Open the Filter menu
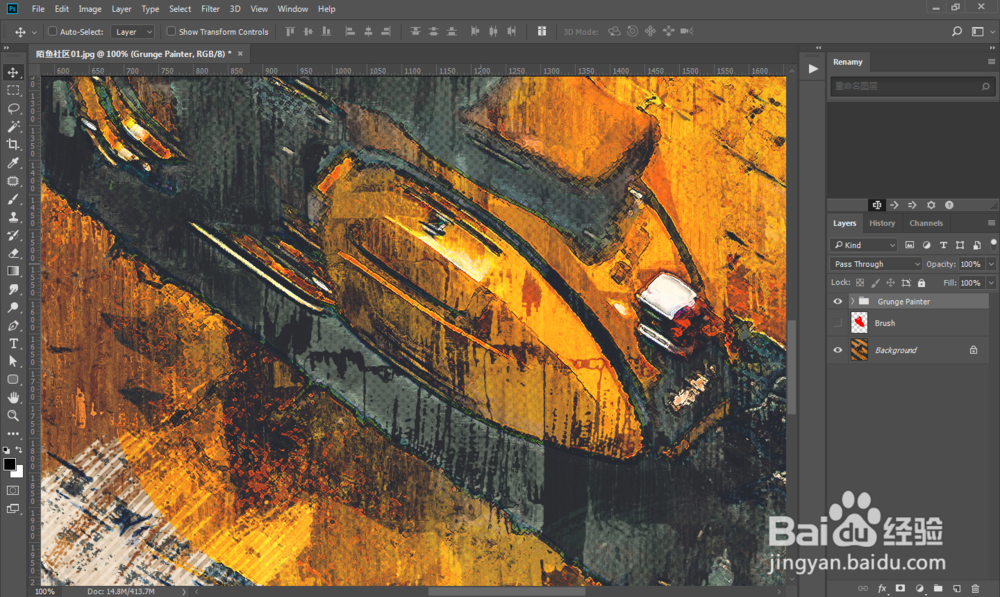 point(210,9)
